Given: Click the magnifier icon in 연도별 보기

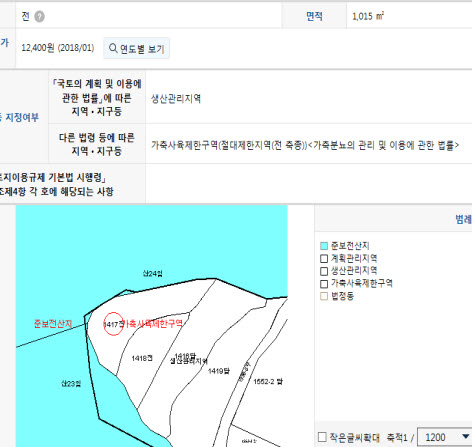Looking at the screenshot, I should tap(113, 48).
